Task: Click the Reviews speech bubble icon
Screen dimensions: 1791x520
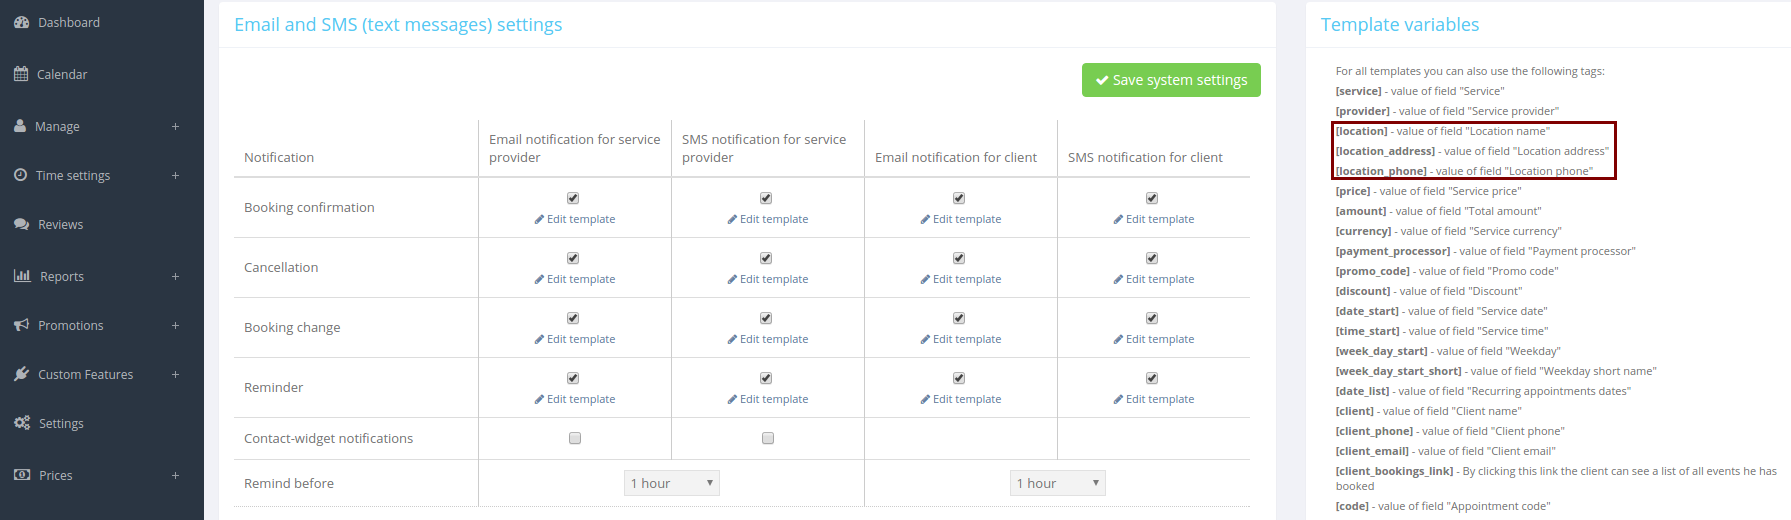Action: click(x=21, y=224)
